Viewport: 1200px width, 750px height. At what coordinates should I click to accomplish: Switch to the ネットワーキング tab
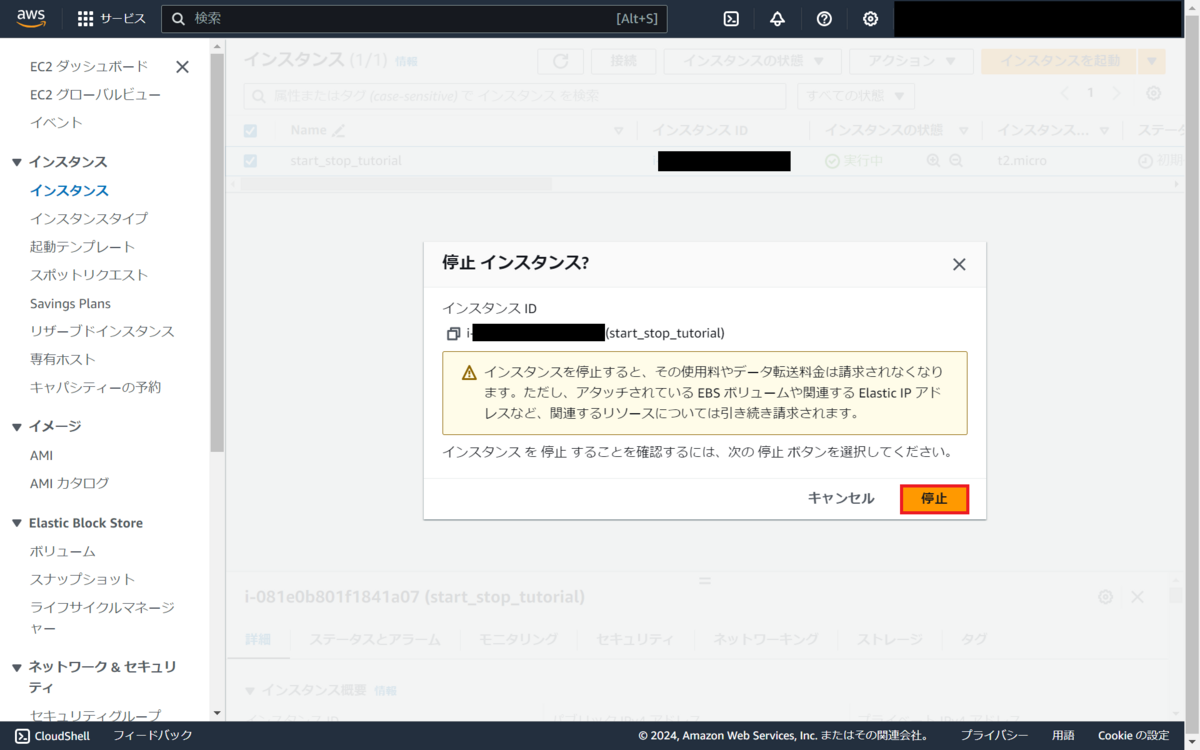(765, 639)
